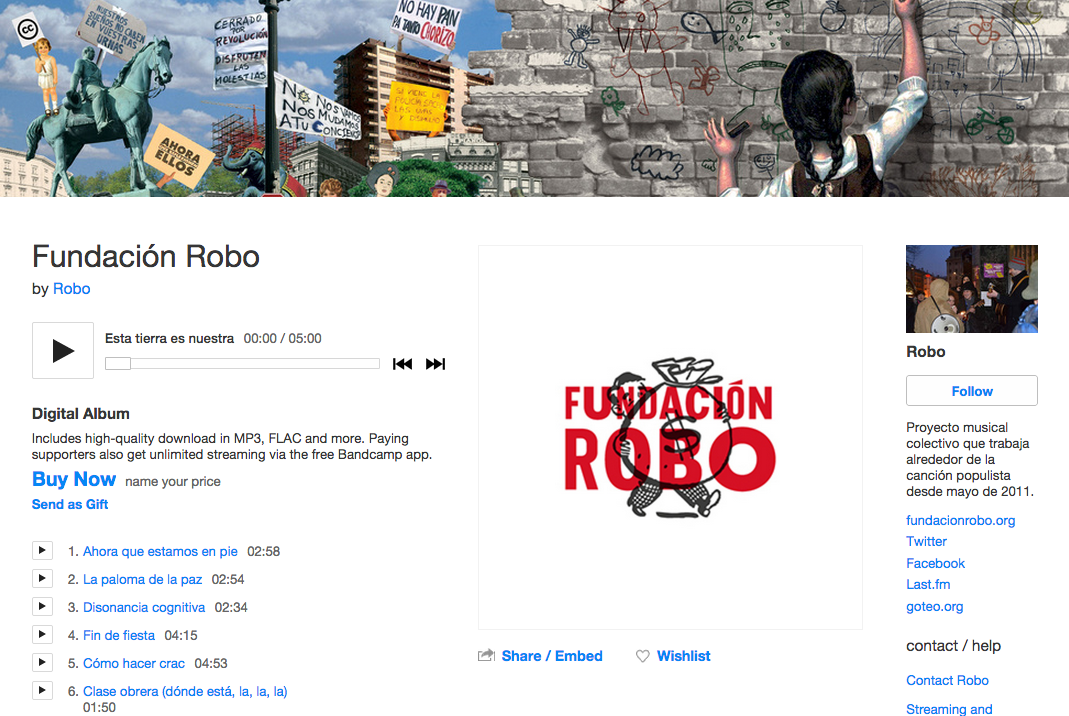Open the Fundación Robo album cover art

pos(670,437)
